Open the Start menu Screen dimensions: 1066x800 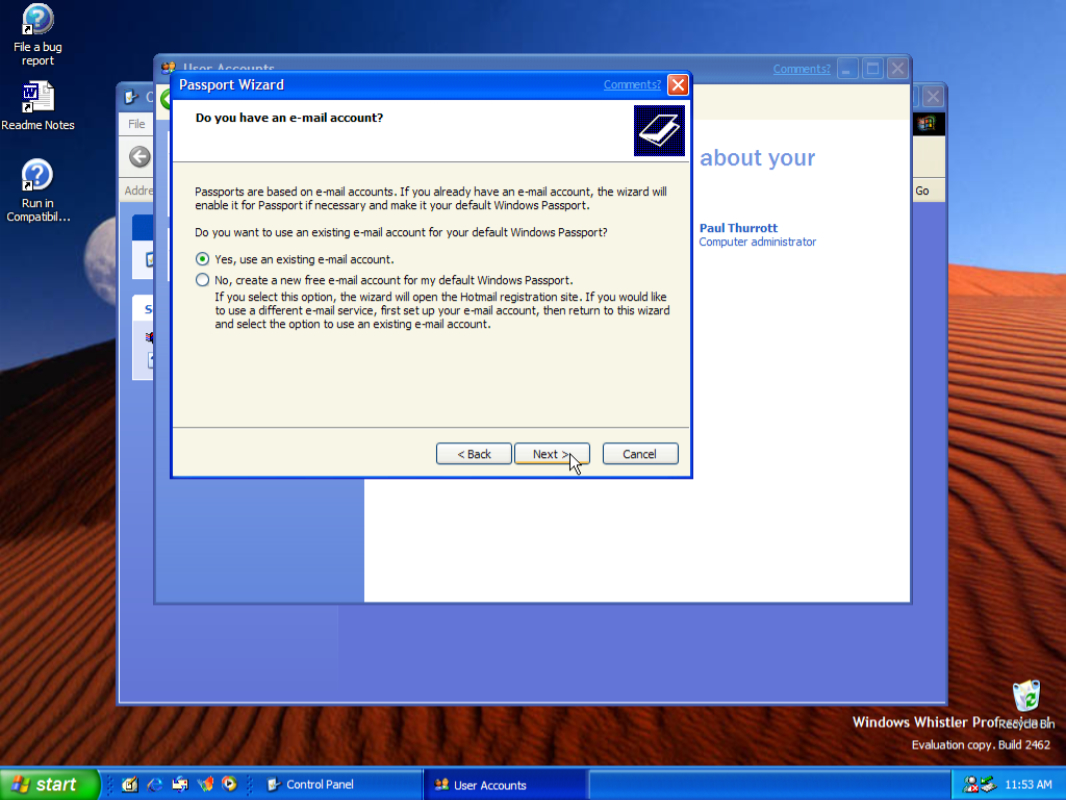click(49, 785)
